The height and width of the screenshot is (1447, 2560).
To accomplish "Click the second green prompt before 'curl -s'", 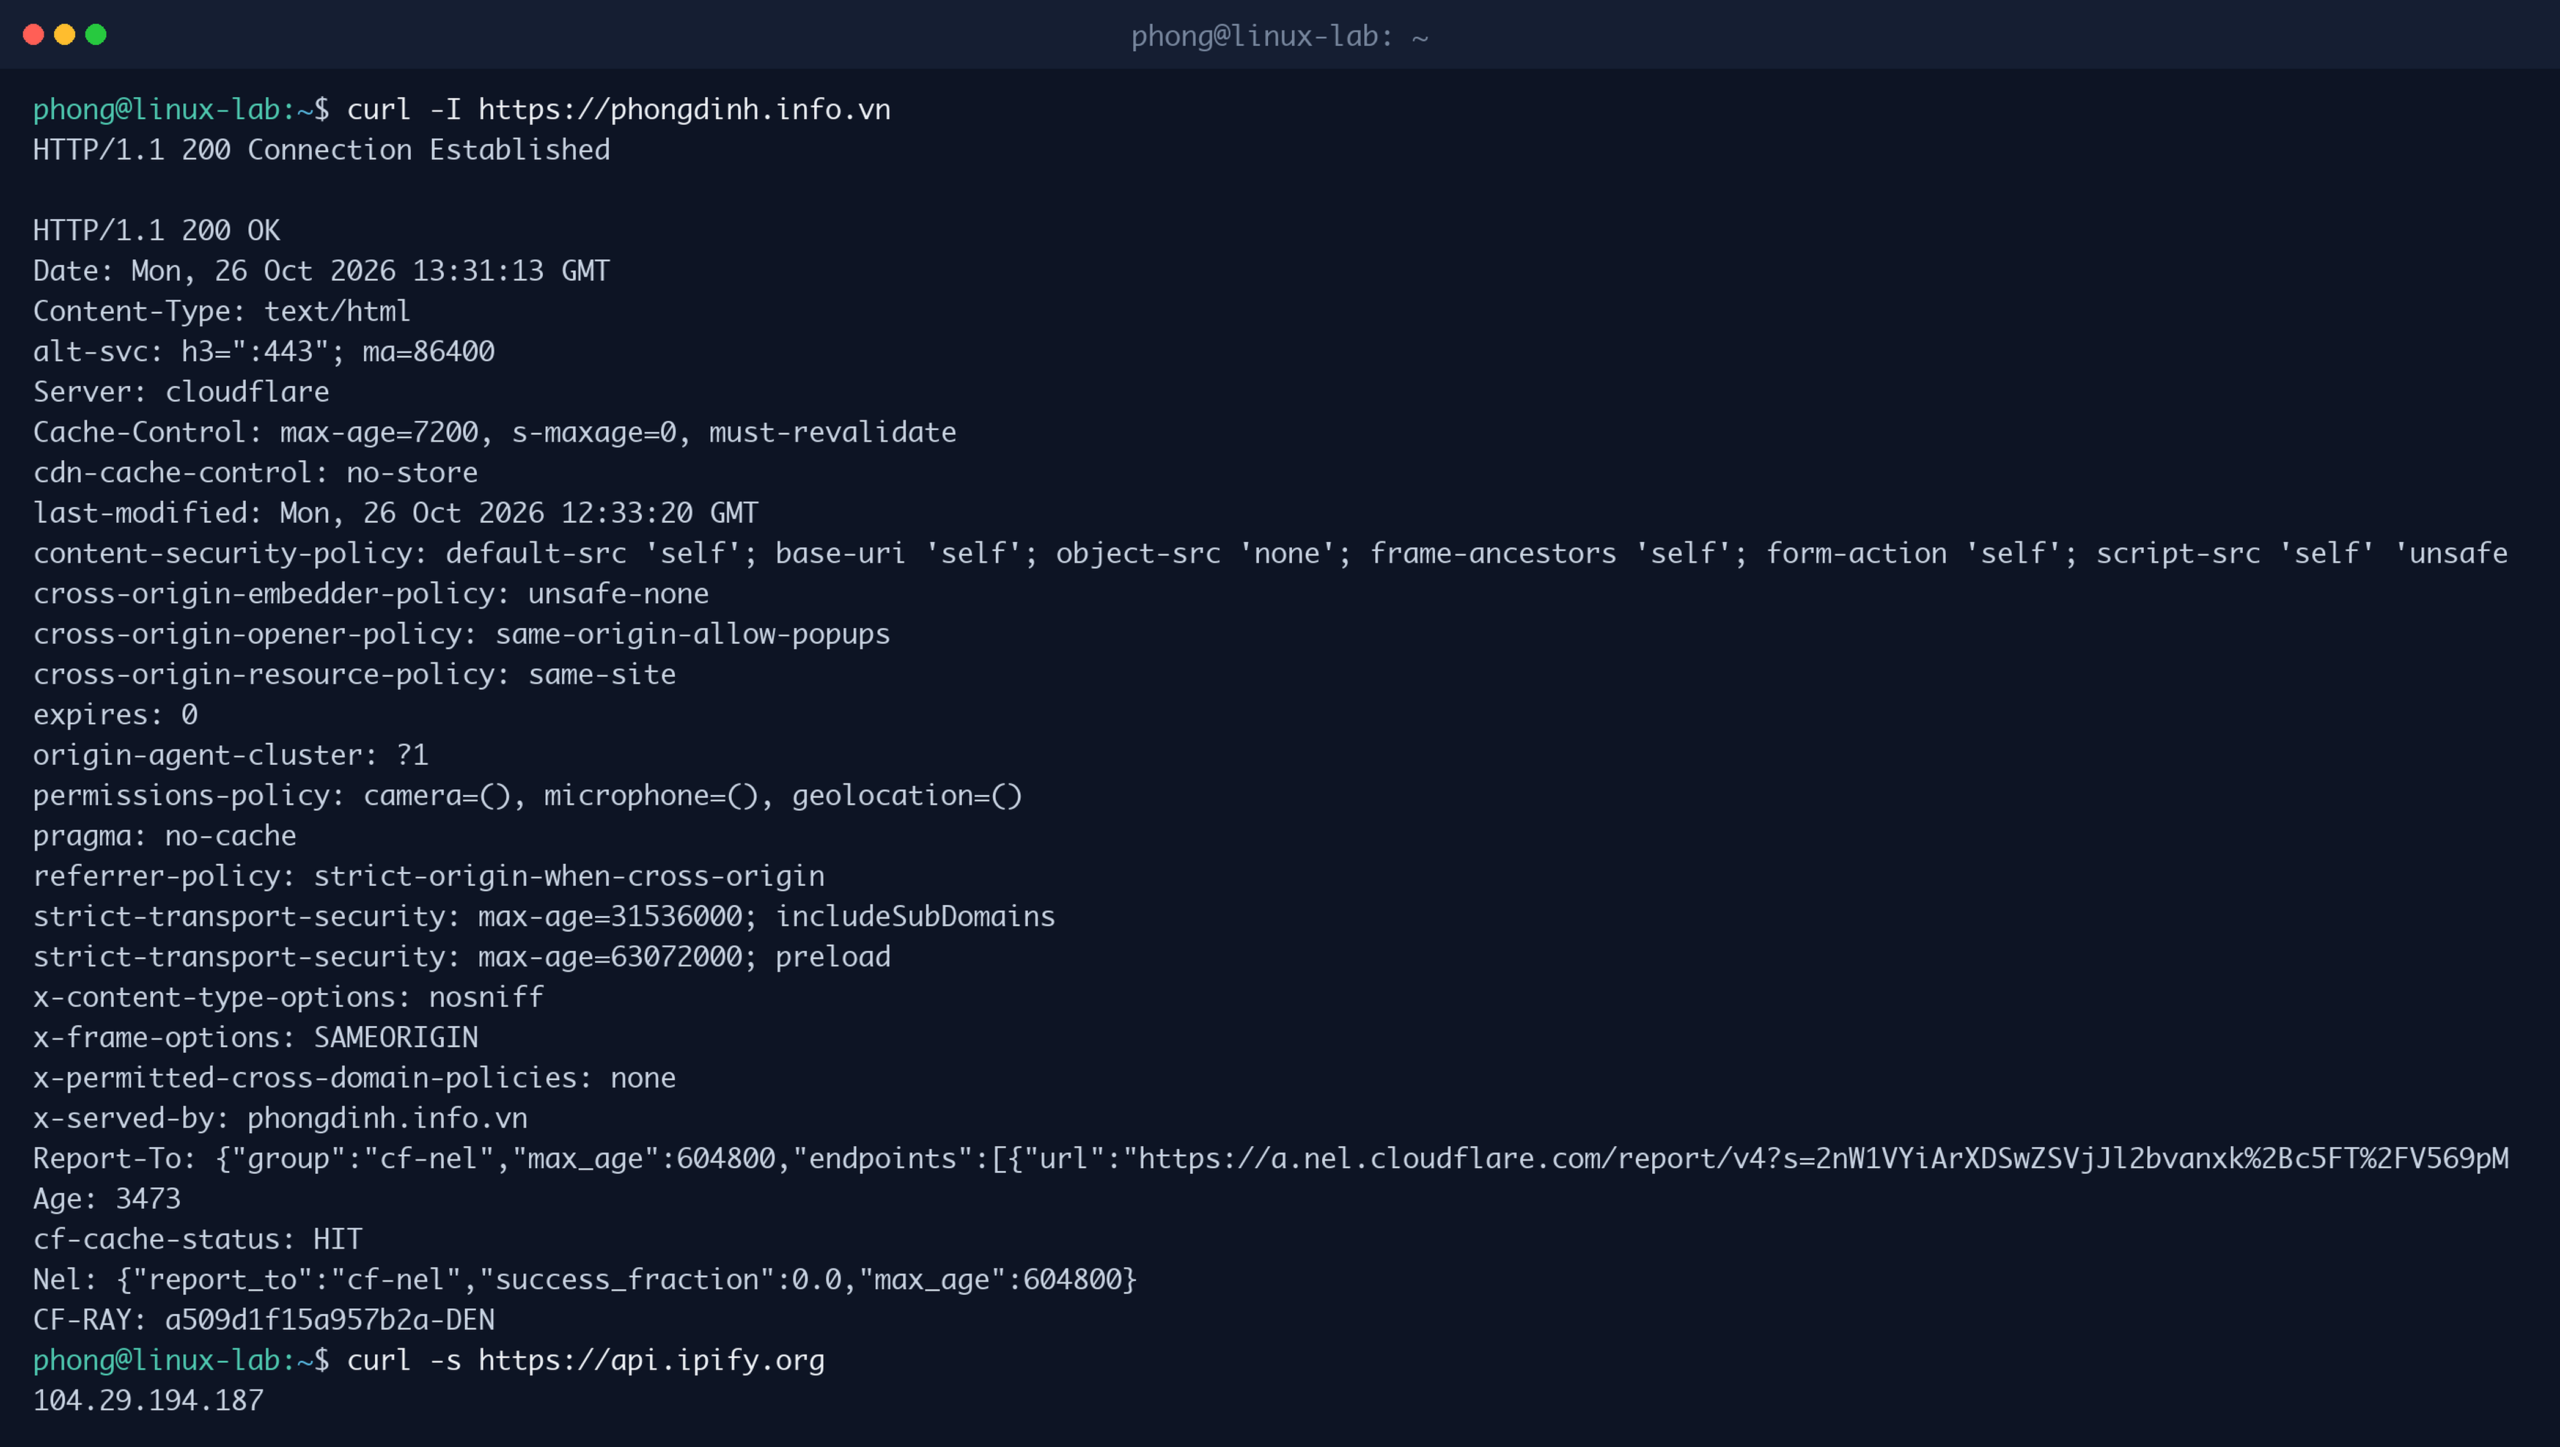I will coord(173,1361).
